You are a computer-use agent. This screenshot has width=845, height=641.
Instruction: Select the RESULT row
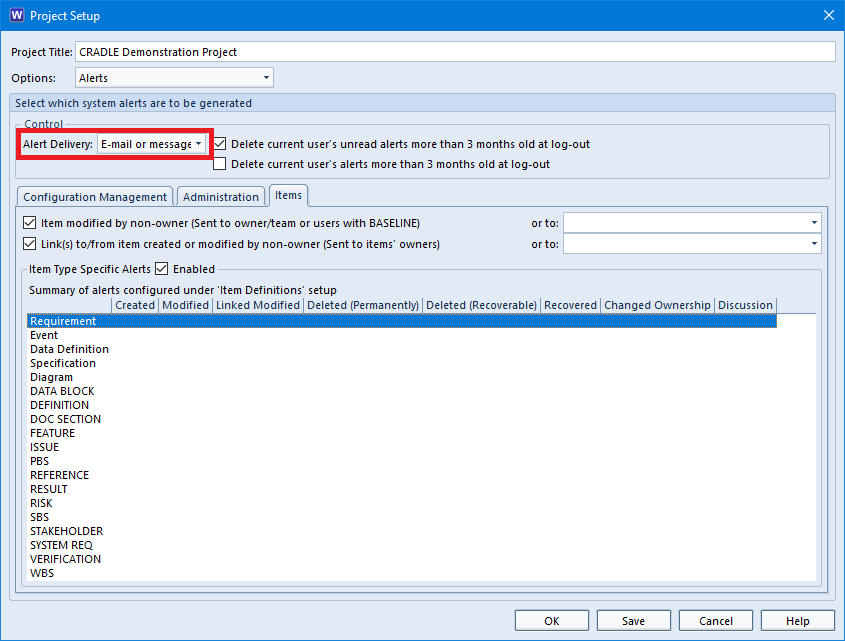(402, 489)
